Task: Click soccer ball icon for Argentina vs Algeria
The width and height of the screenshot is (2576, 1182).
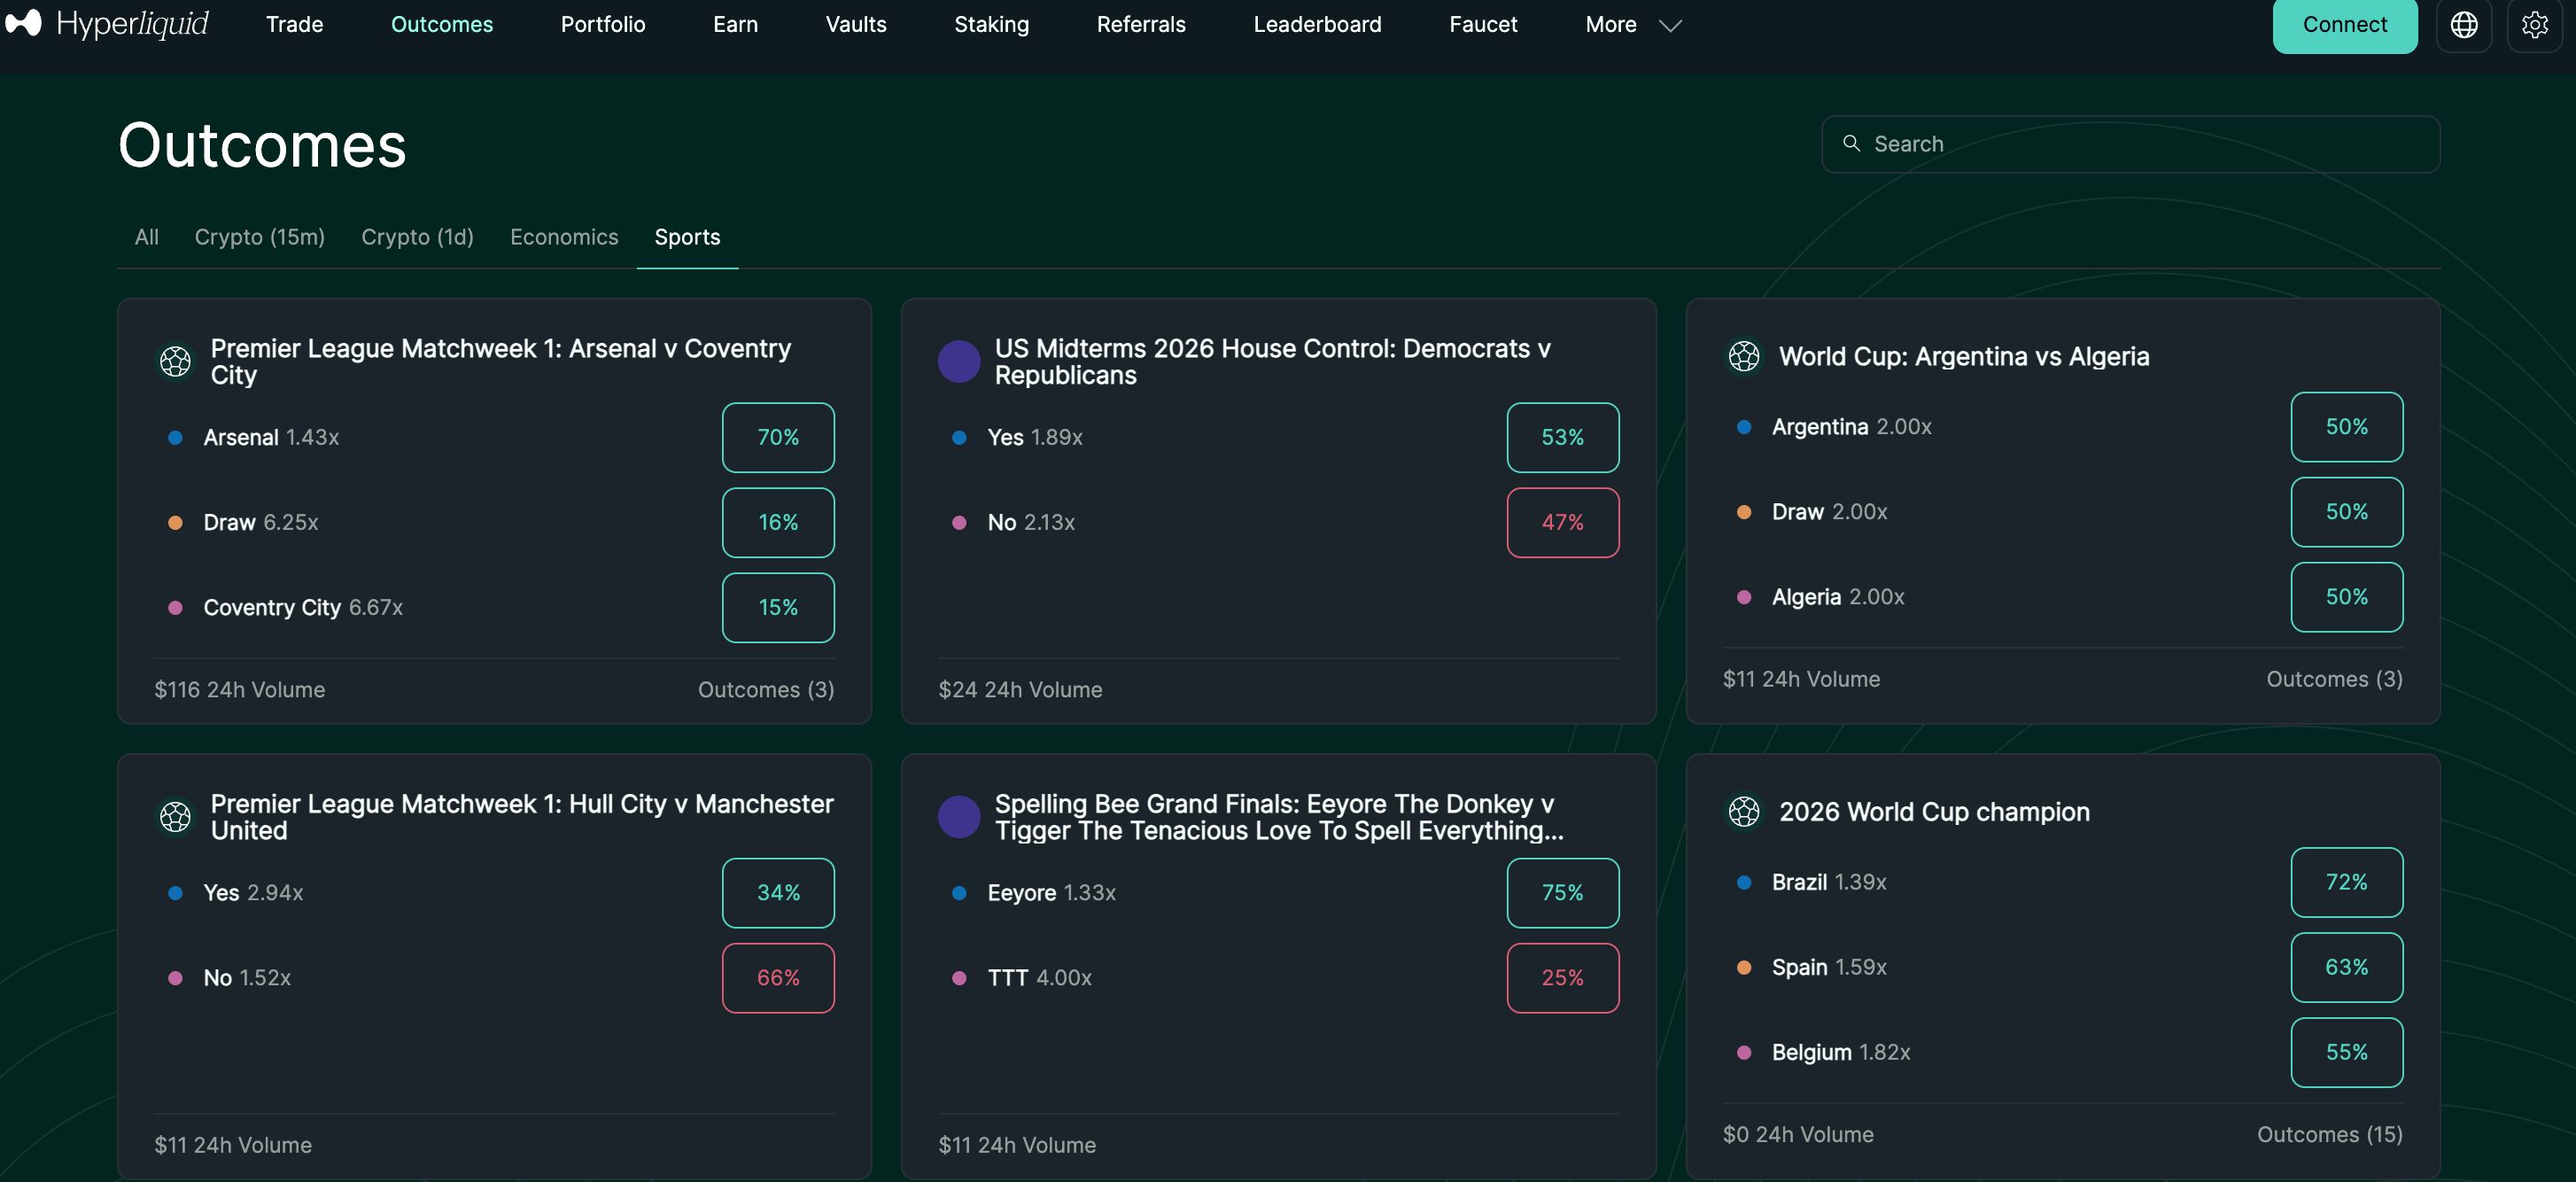Action: 1743,356
